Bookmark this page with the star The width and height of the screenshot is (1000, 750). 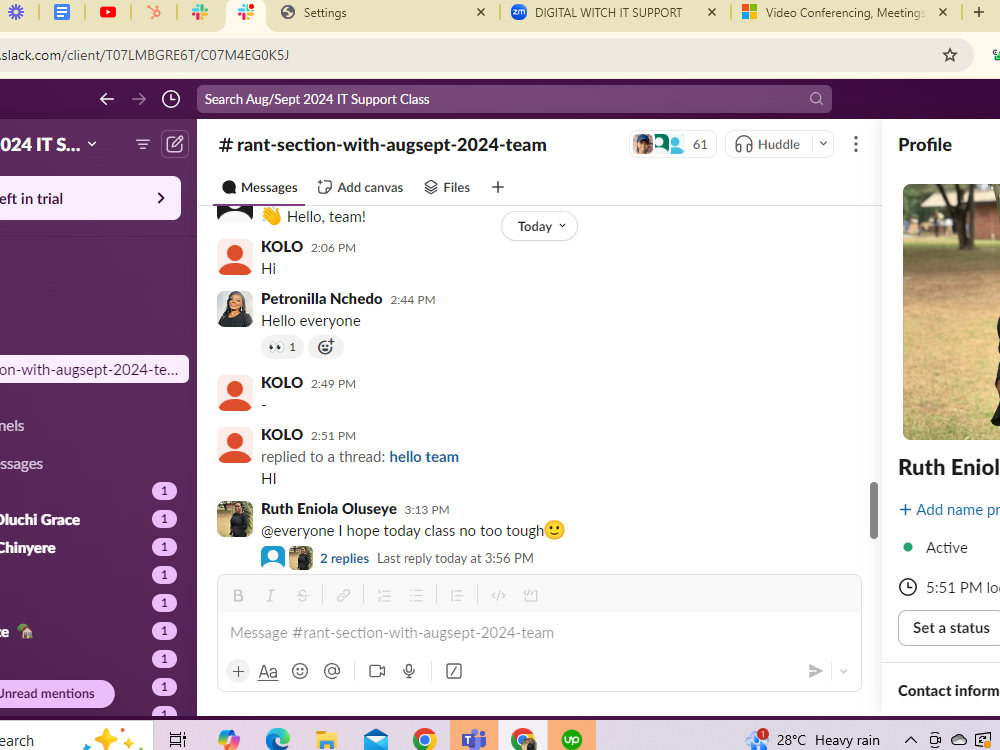(x=949, y=55)
